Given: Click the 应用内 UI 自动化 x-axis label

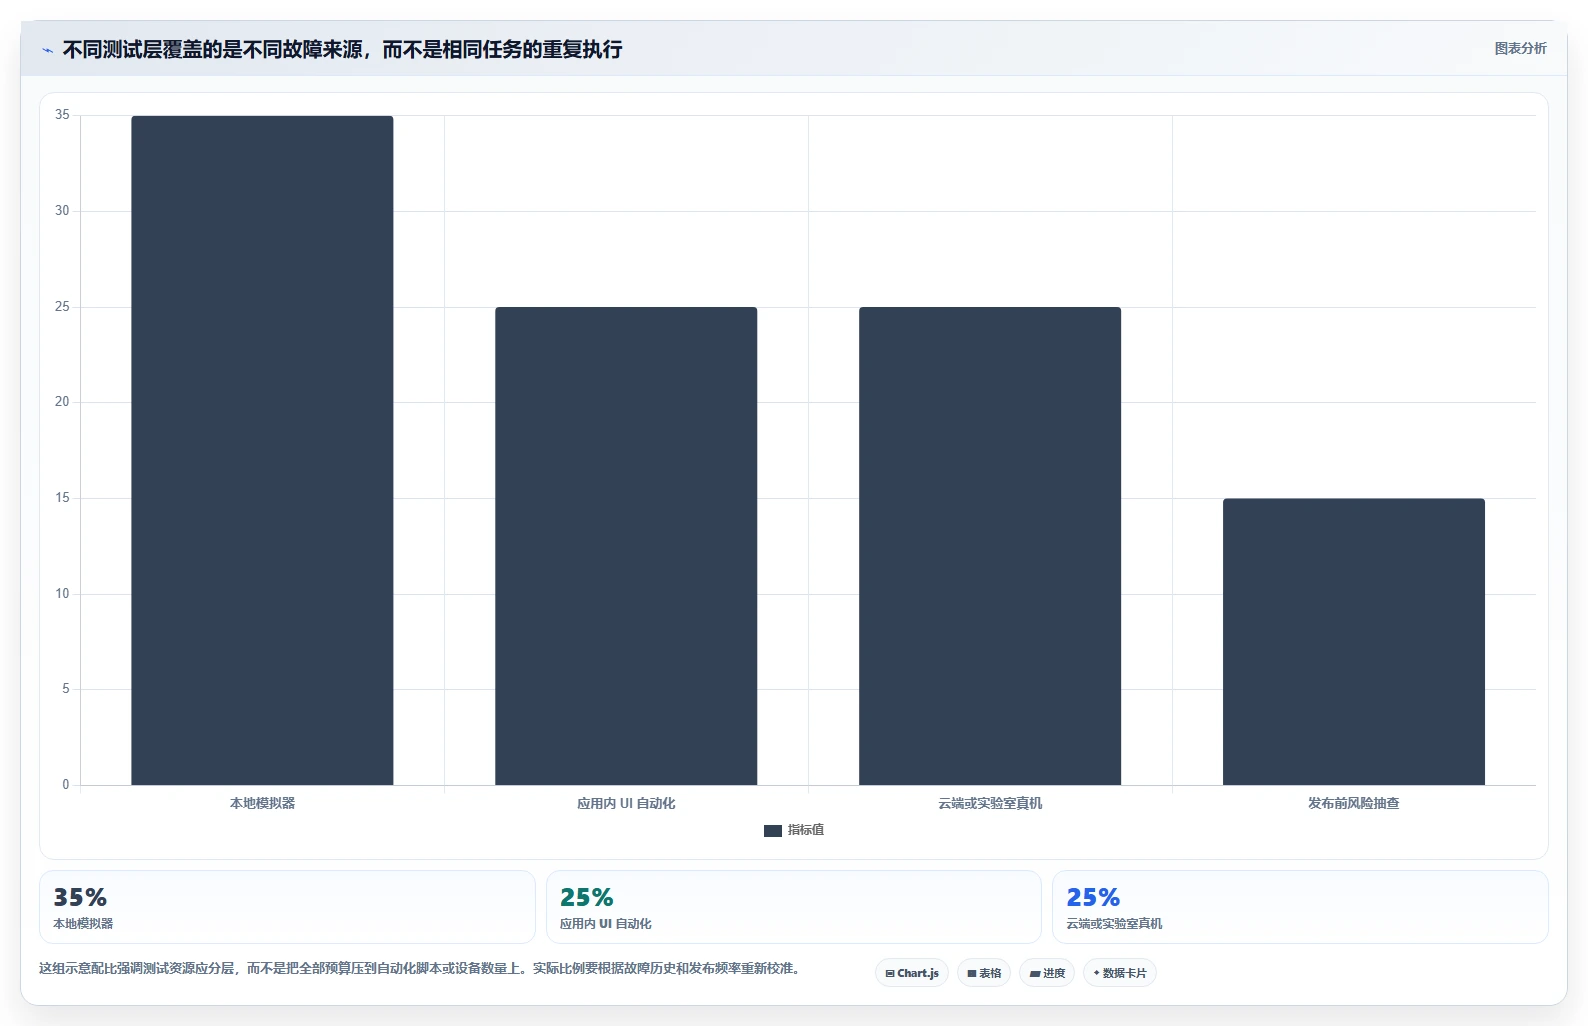Looking at the screenshot, I should coord(626,803).
